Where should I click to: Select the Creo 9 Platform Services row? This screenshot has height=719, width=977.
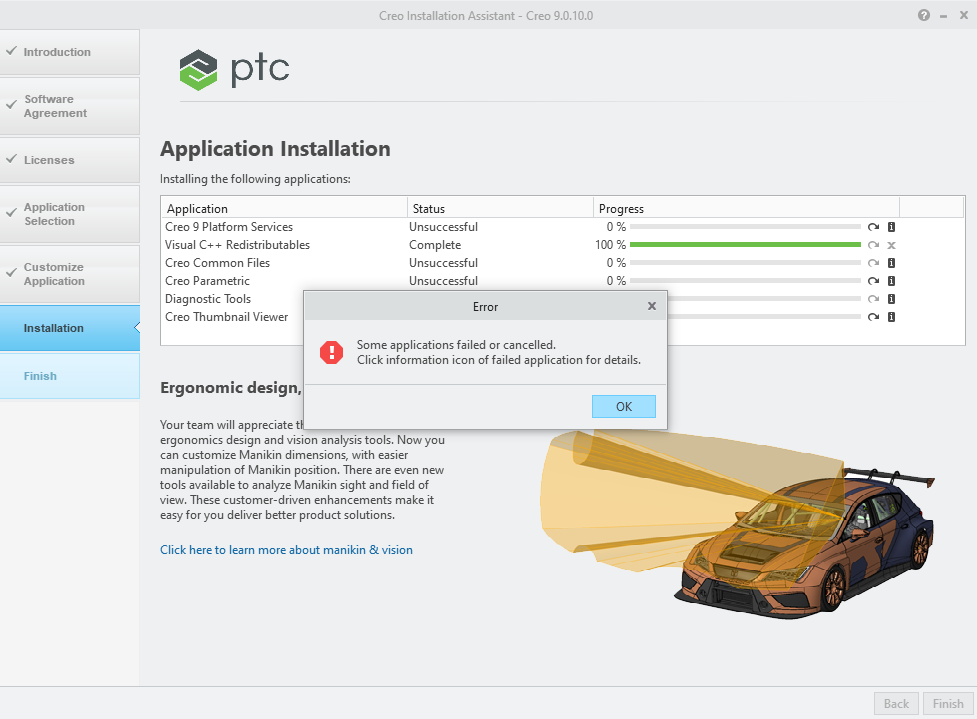[563, 227]
